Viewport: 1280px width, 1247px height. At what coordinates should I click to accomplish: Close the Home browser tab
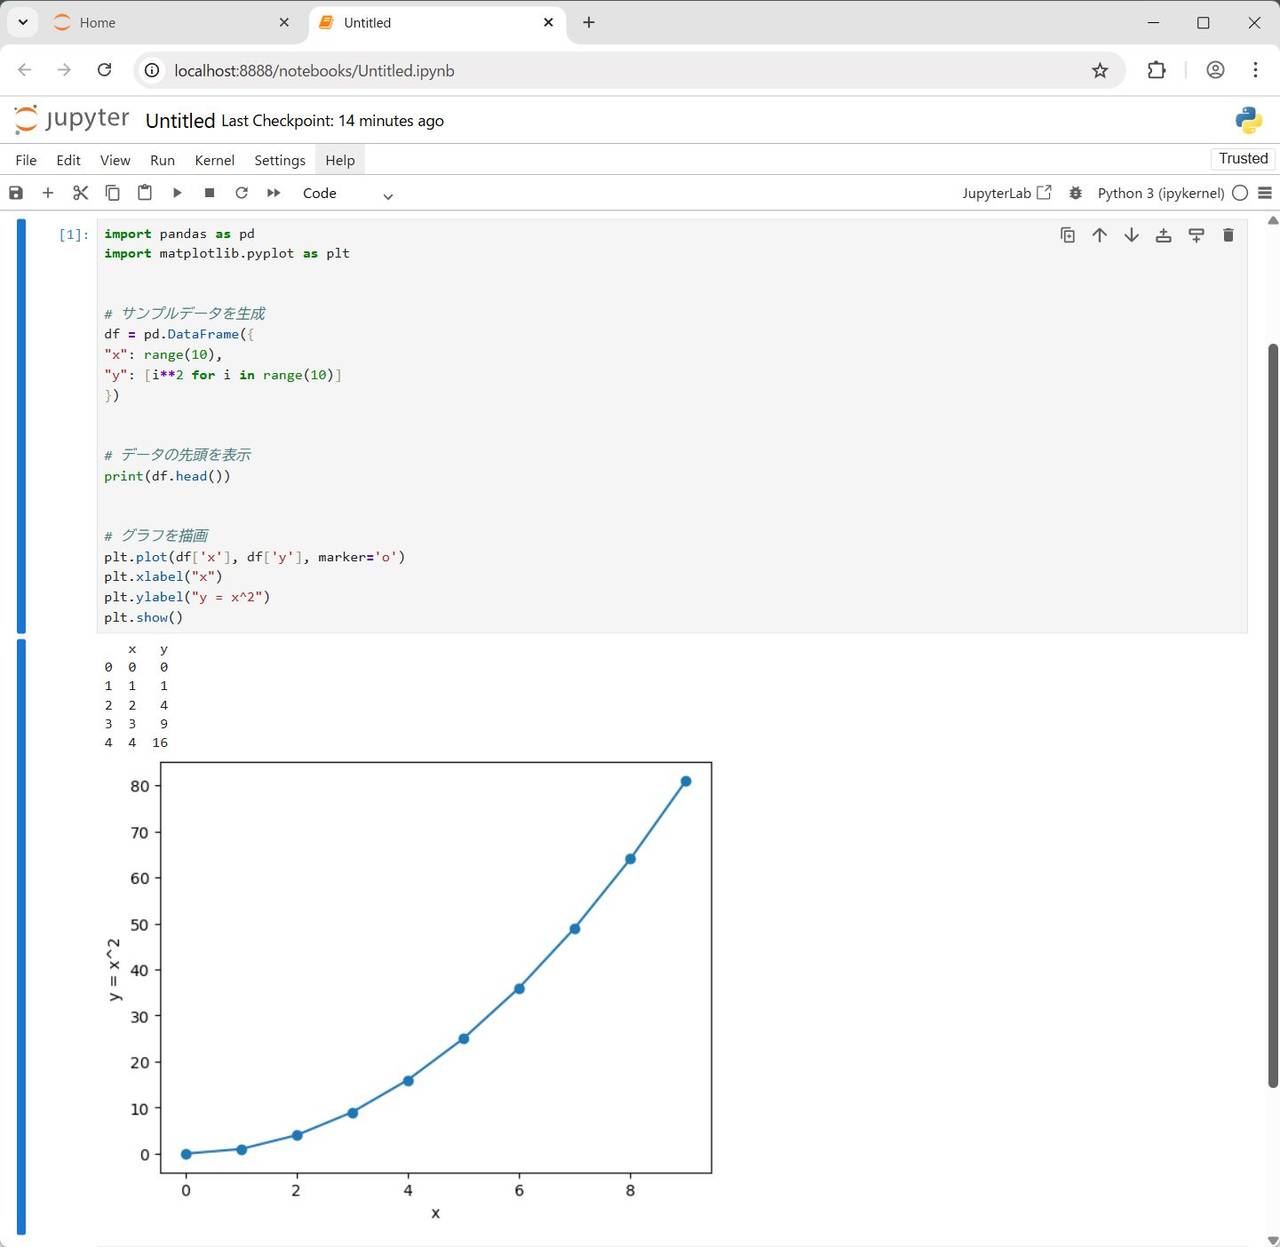point(284,22)
